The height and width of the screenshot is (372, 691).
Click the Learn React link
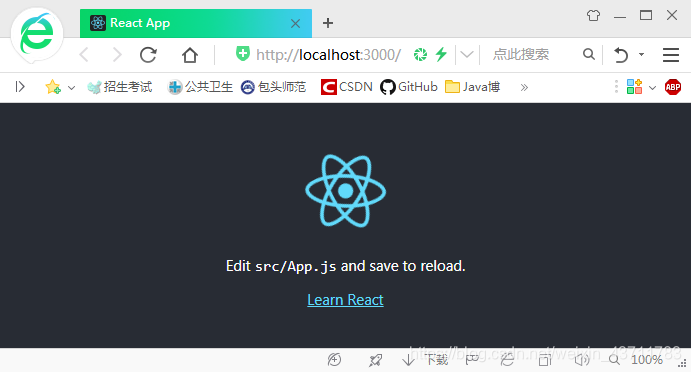346,300
